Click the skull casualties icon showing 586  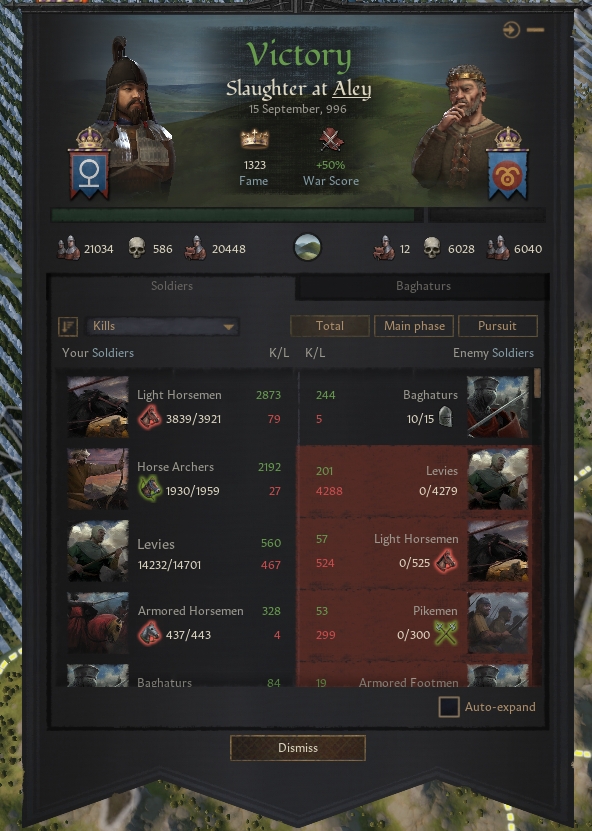[x=137, y=247]
